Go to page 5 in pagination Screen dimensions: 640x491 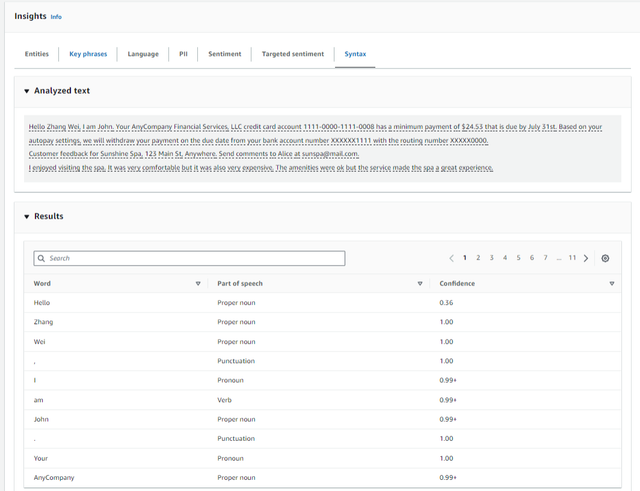tap(518, 258)
